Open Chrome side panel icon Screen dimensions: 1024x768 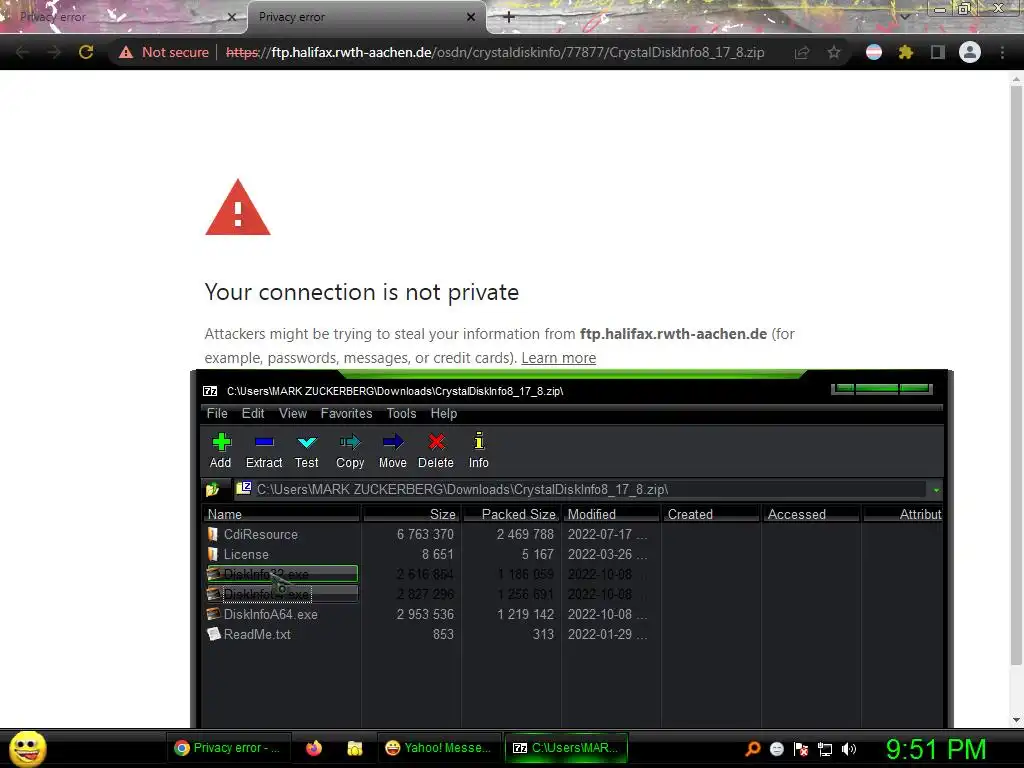click(x=937, y=52)
